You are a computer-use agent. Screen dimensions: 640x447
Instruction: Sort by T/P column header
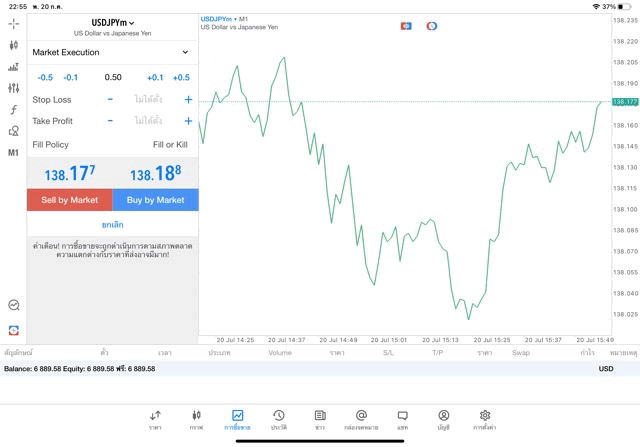click(438, 353)
